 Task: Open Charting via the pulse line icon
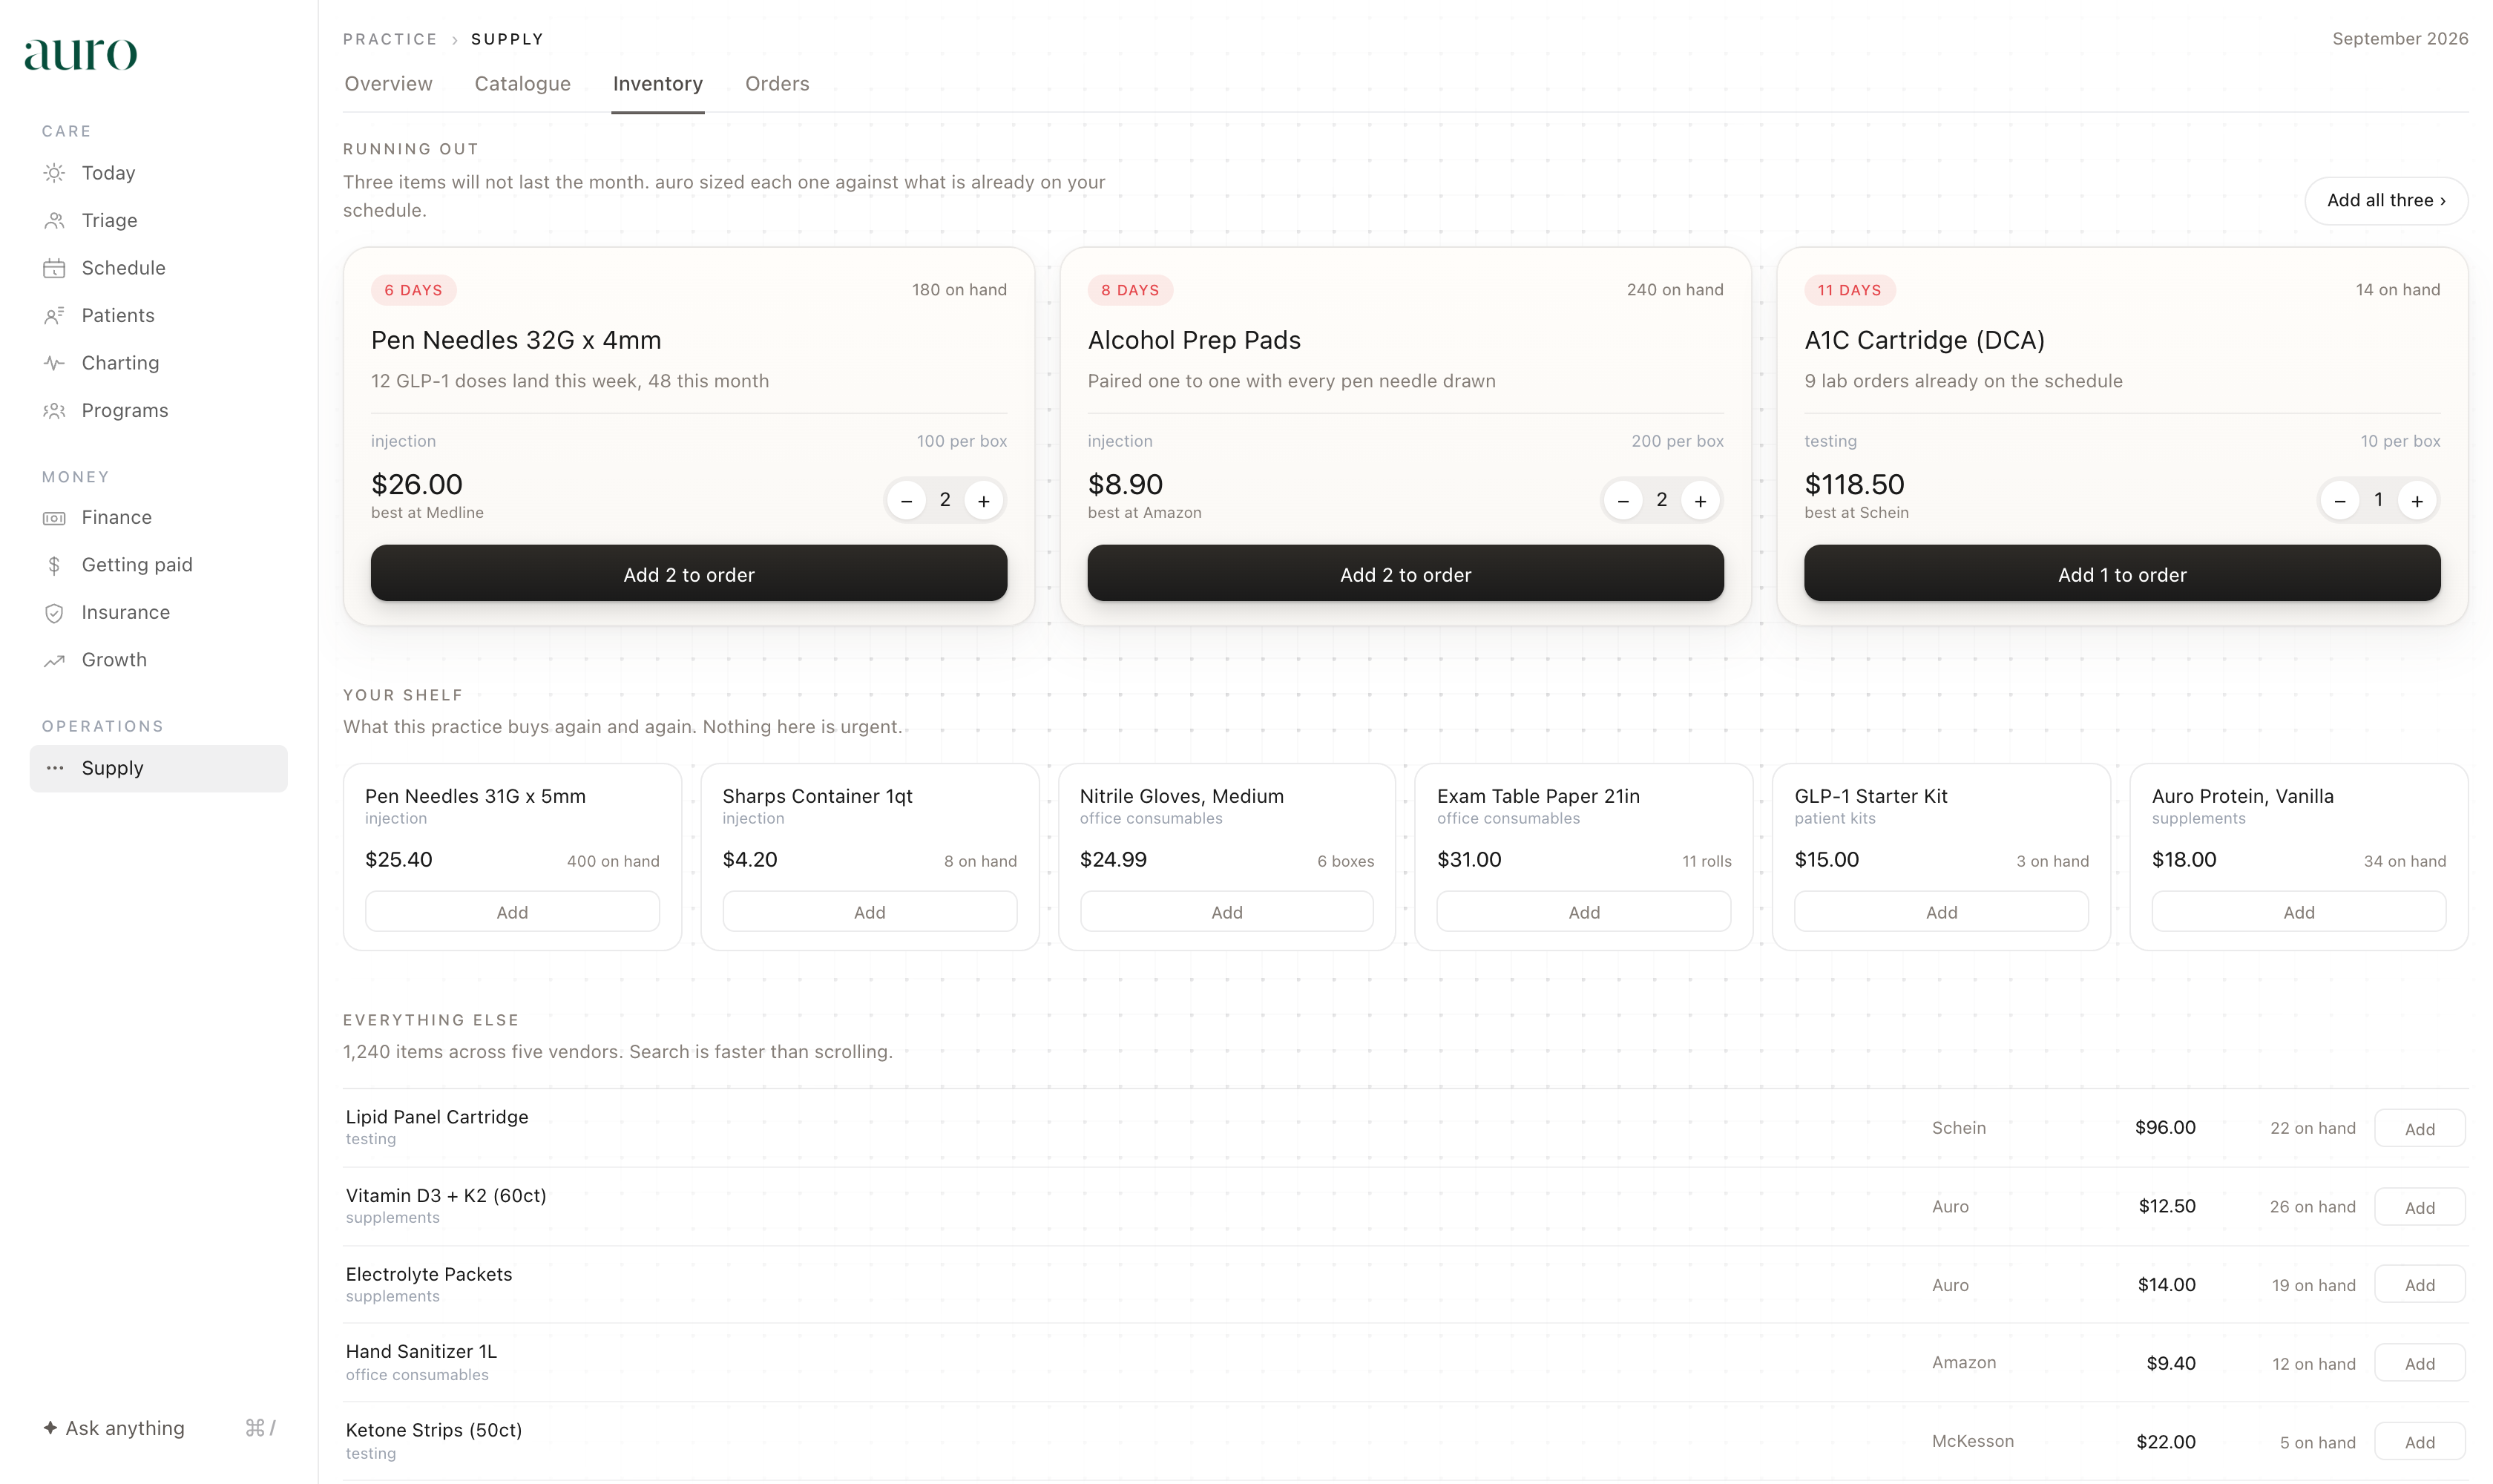tap(54, 363)
